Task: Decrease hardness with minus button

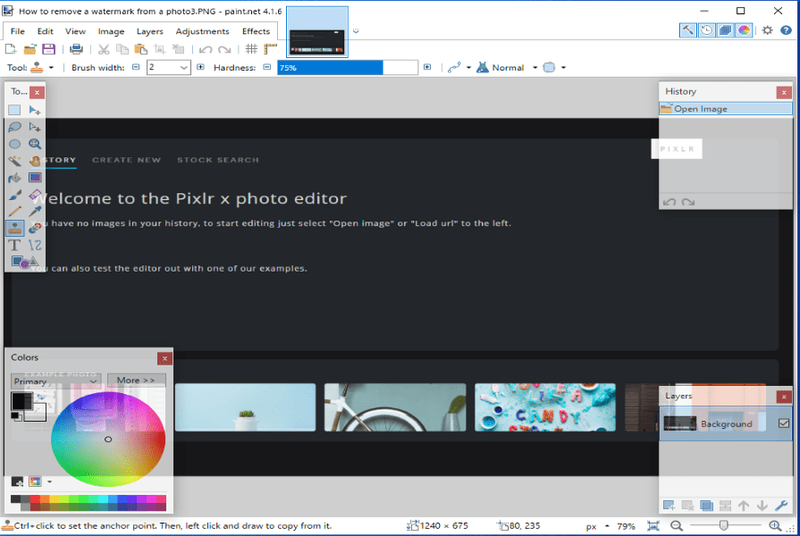Action: pyautogui.click(x=267, y=67)
